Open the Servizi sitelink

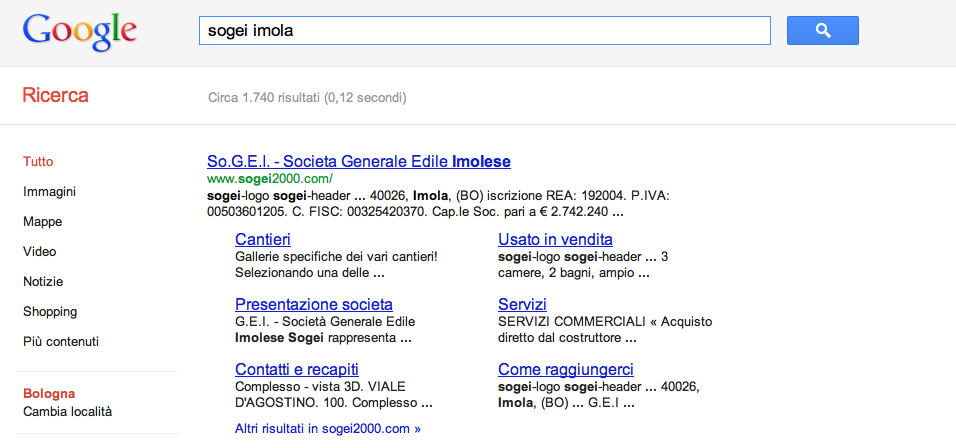coord(522,304)
